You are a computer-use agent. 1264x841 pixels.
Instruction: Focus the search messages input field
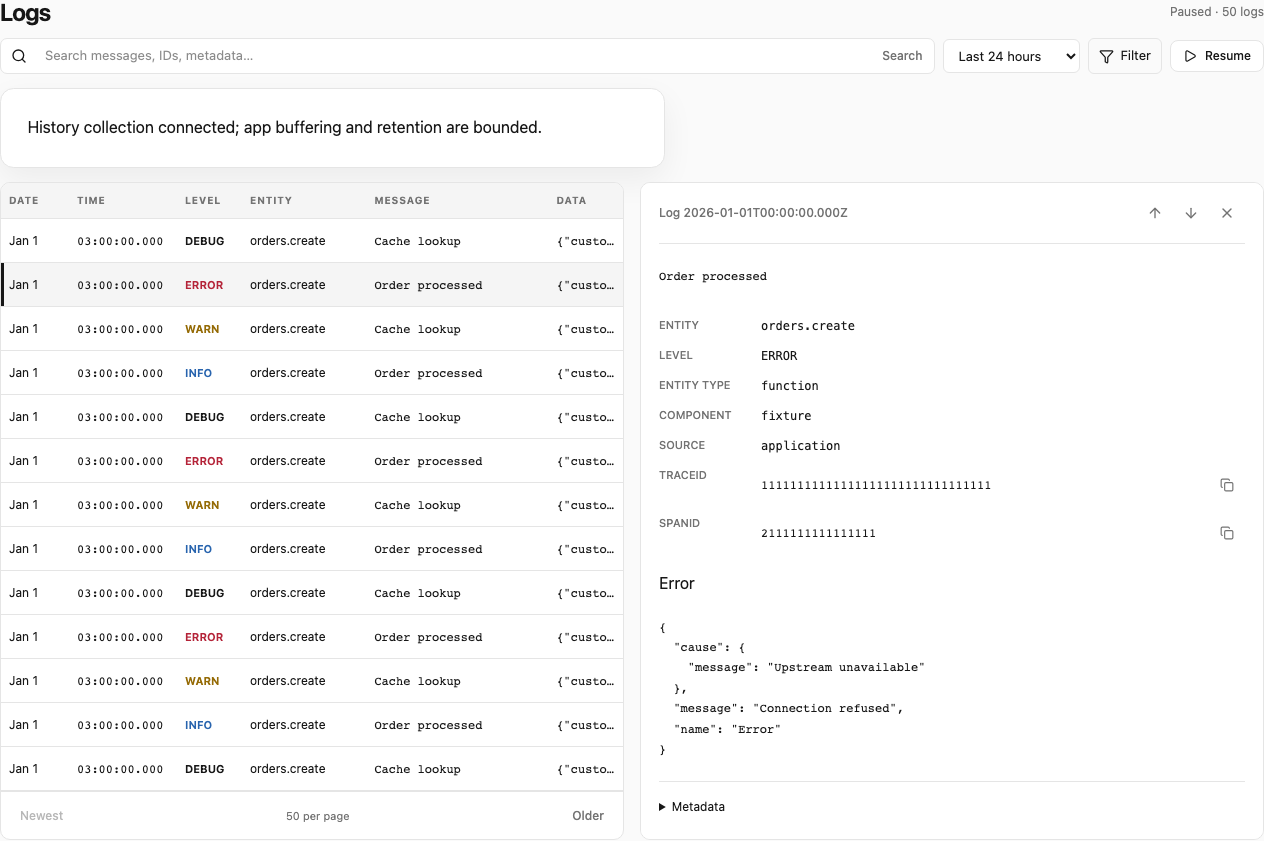point(455,56)
